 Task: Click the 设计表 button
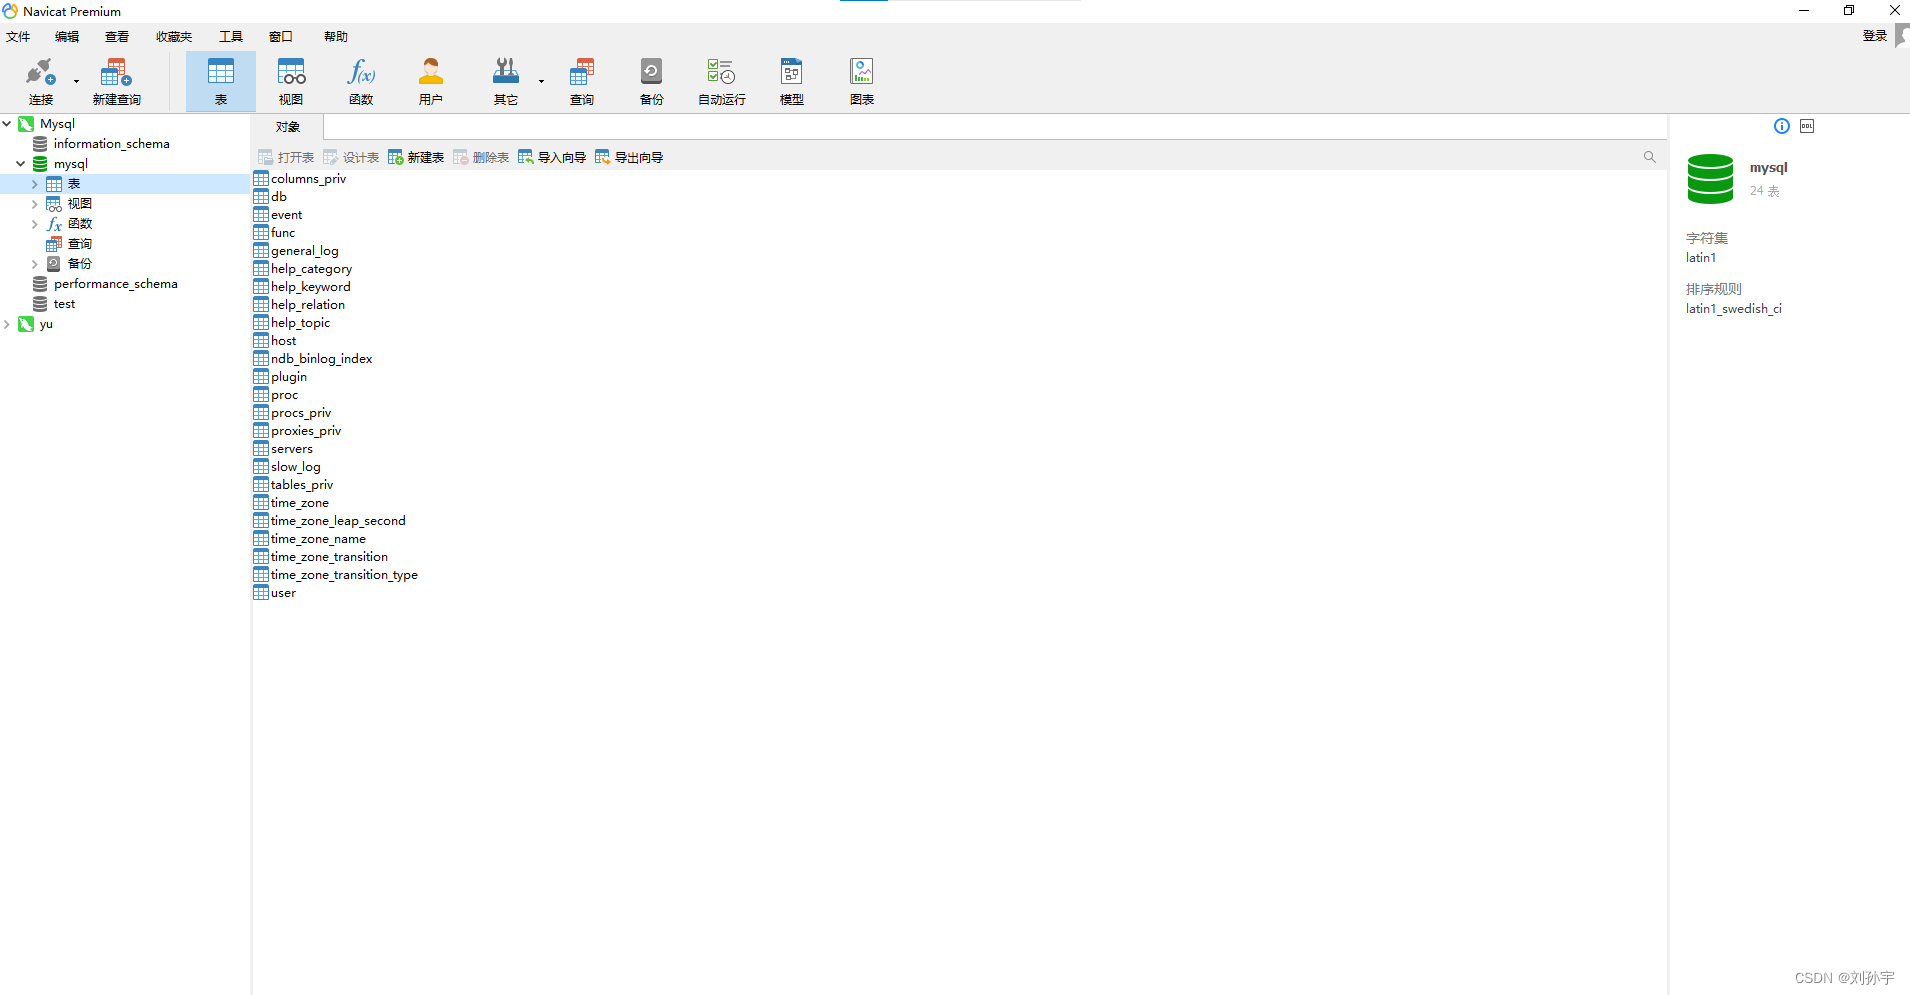[351, 157]
